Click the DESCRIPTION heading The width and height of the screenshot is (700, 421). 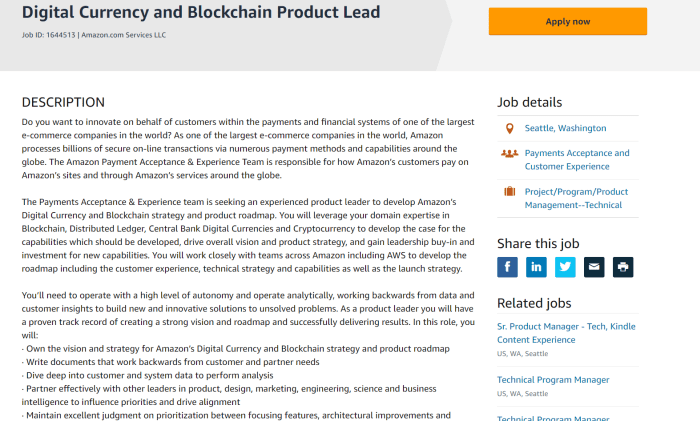(x=63, y=102)
